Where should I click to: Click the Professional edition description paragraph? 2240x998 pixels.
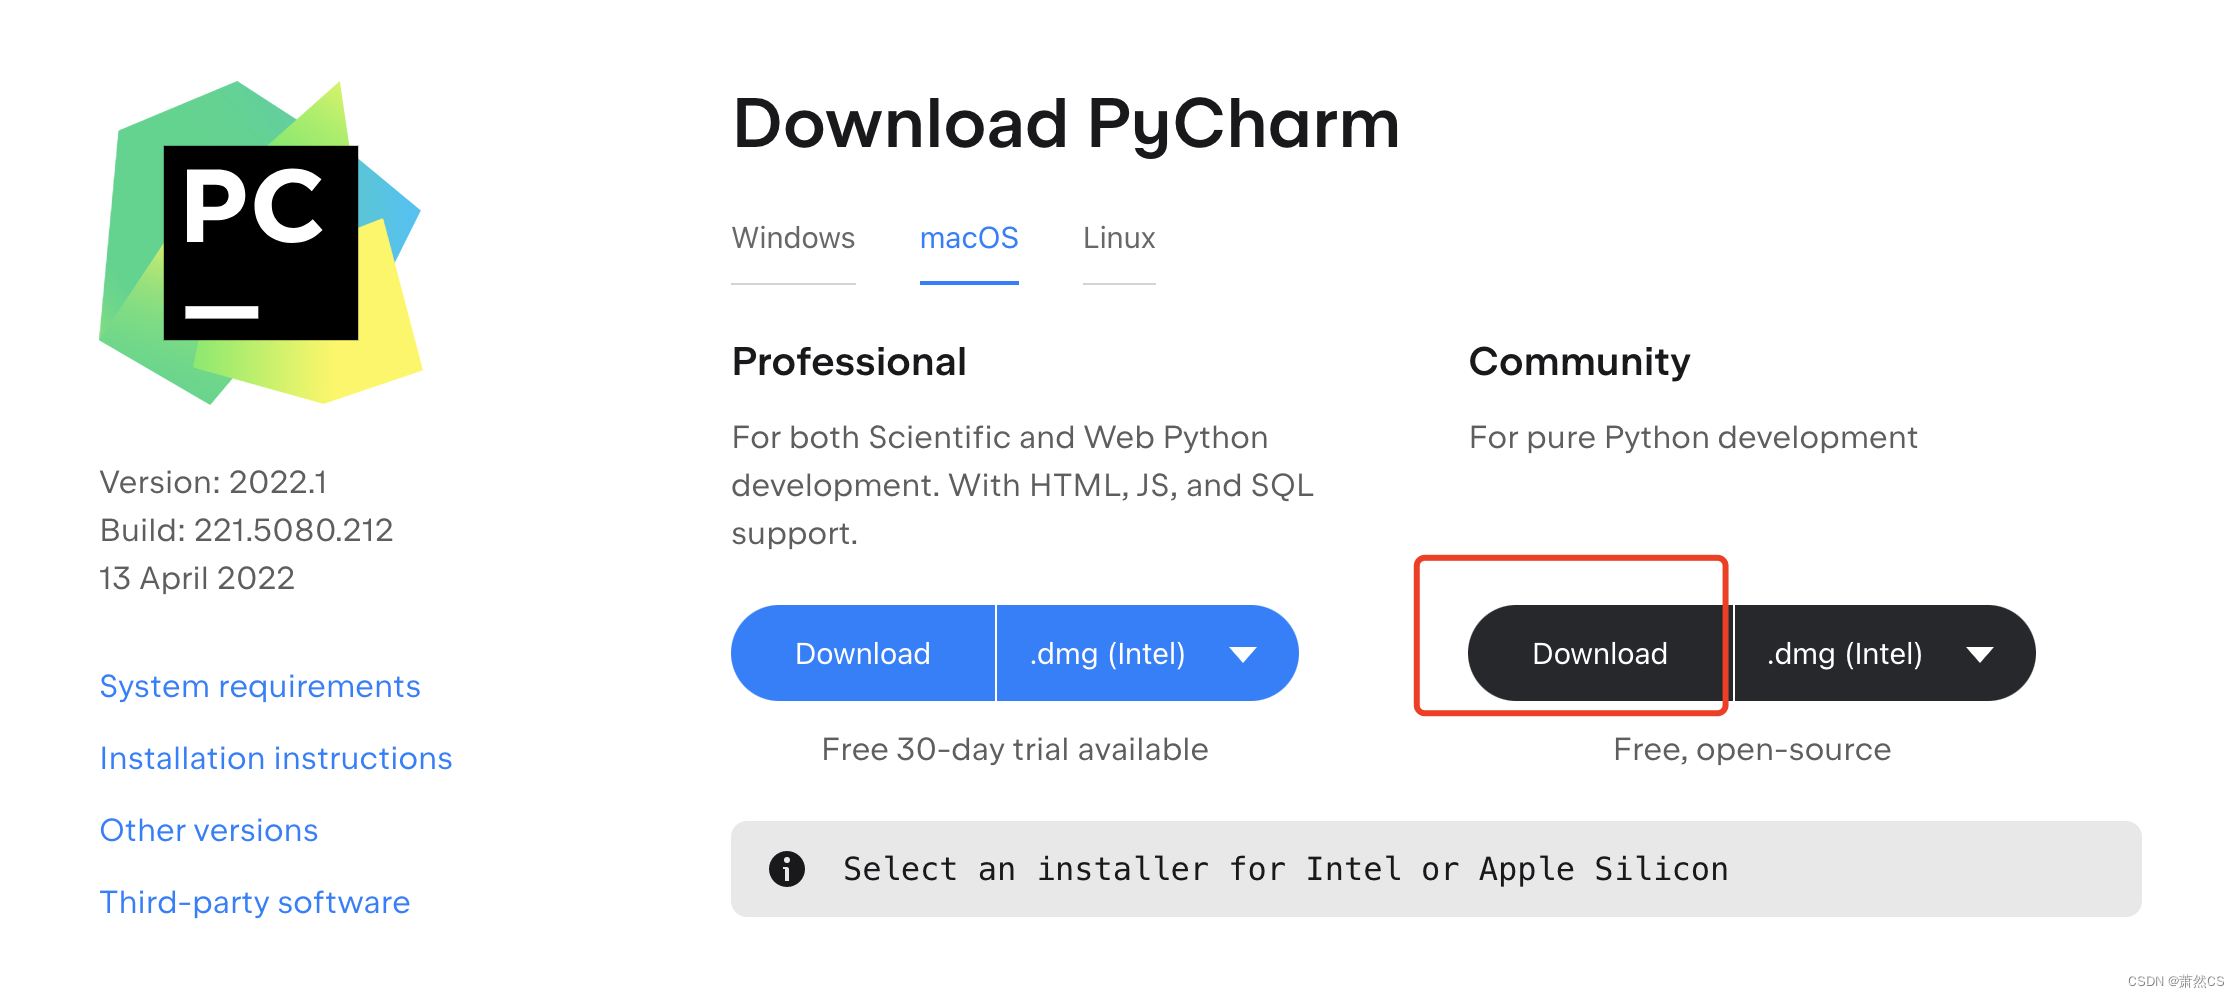coord(1022,485)
